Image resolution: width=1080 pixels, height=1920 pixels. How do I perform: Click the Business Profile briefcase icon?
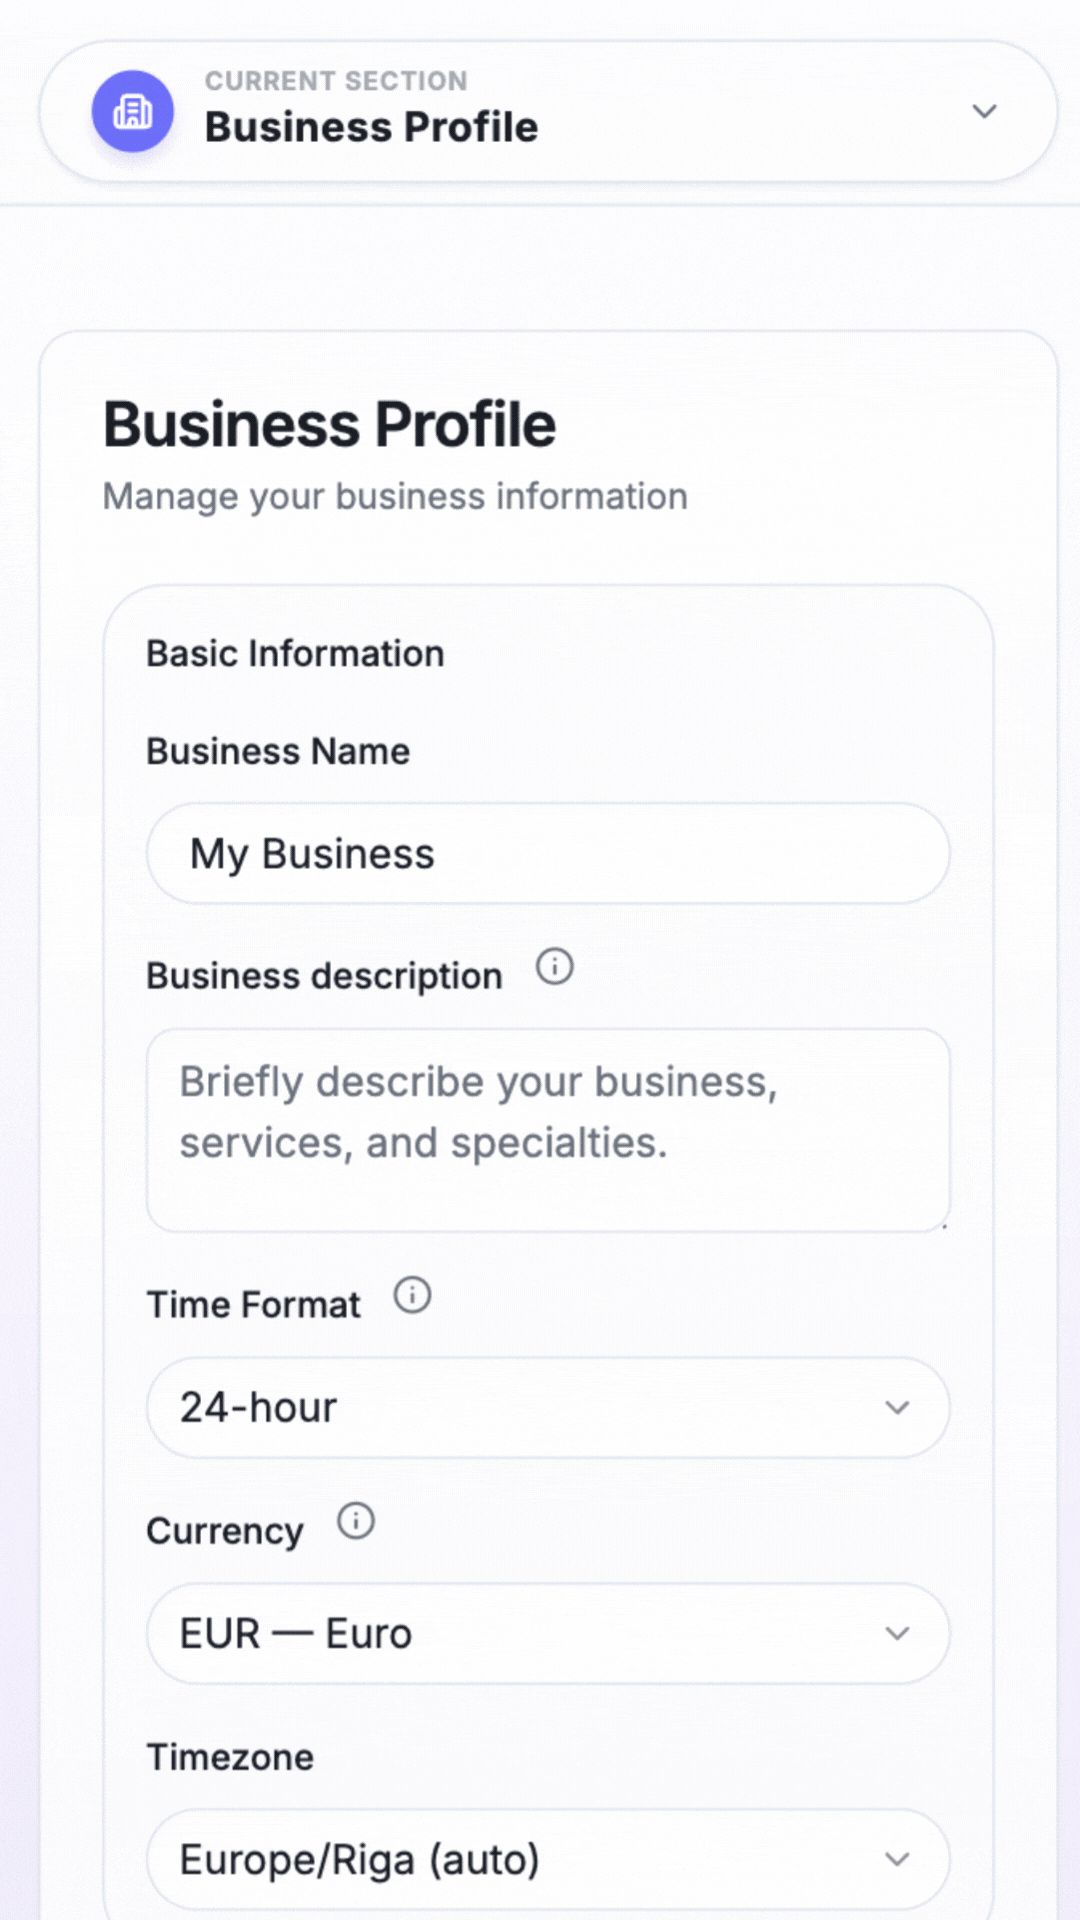(134, 112)
